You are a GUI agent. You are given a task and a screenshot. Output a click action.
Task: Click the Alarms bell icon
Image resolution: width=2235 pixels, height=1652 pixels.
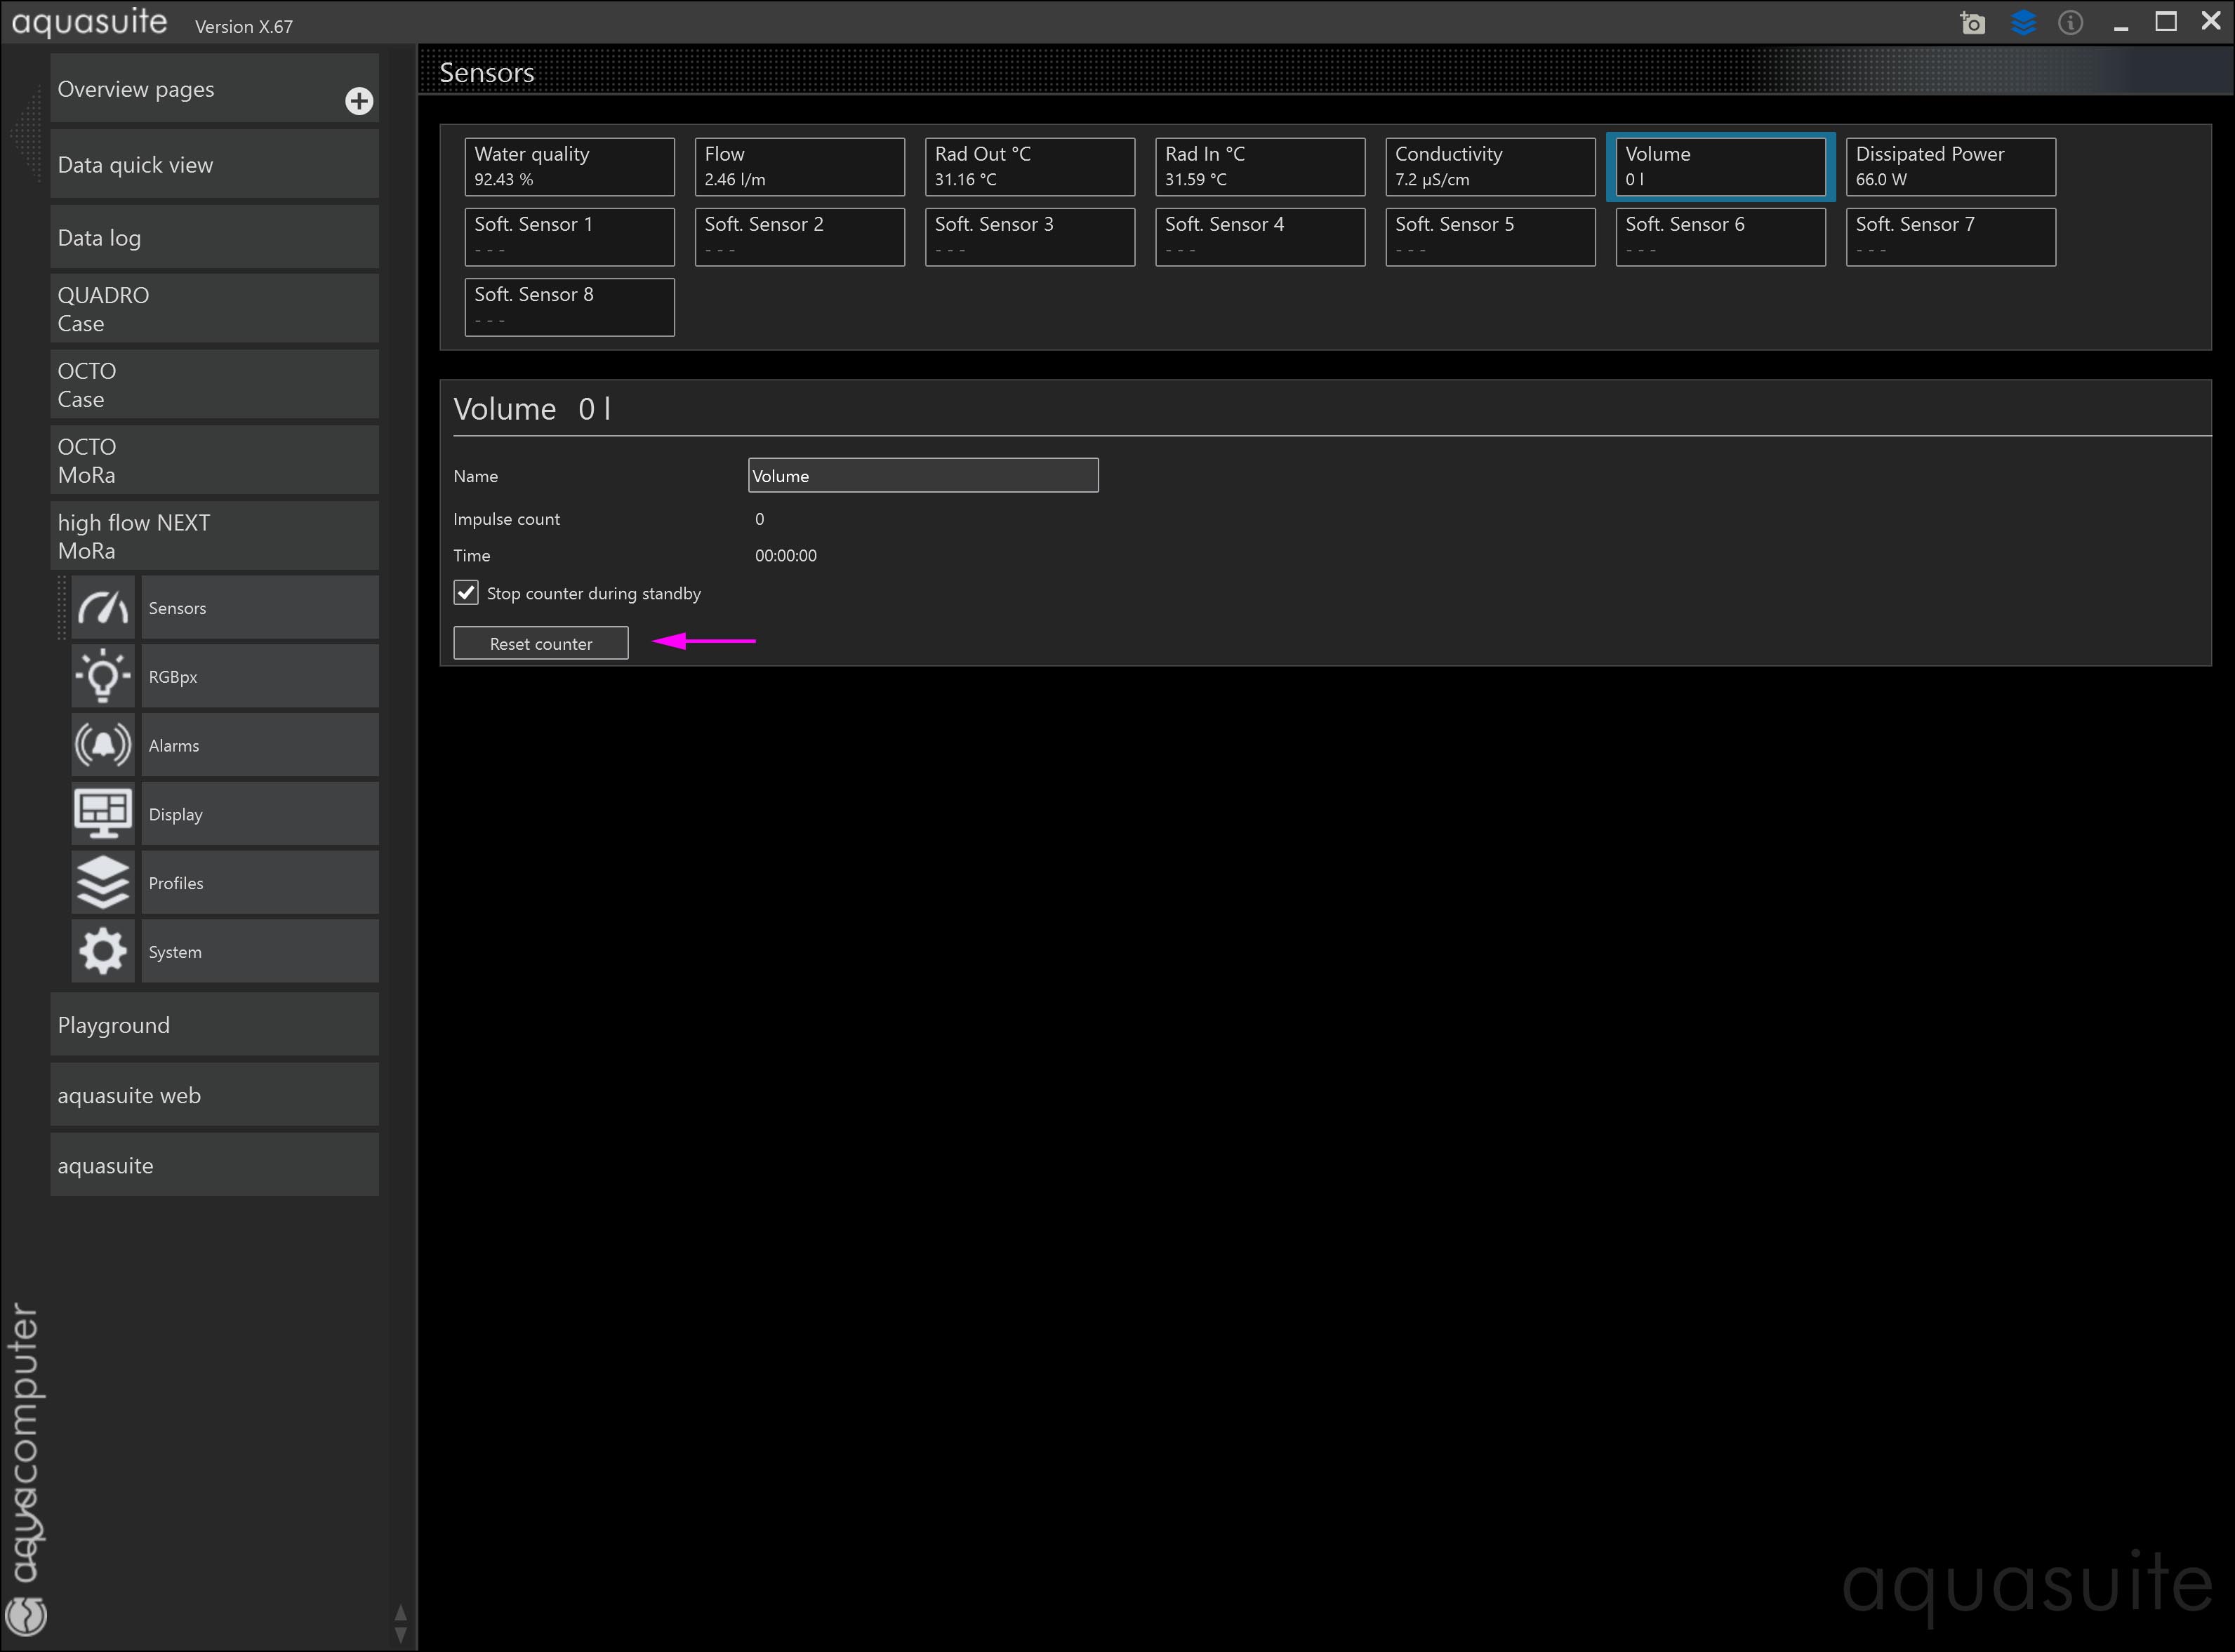coord(103,745)
